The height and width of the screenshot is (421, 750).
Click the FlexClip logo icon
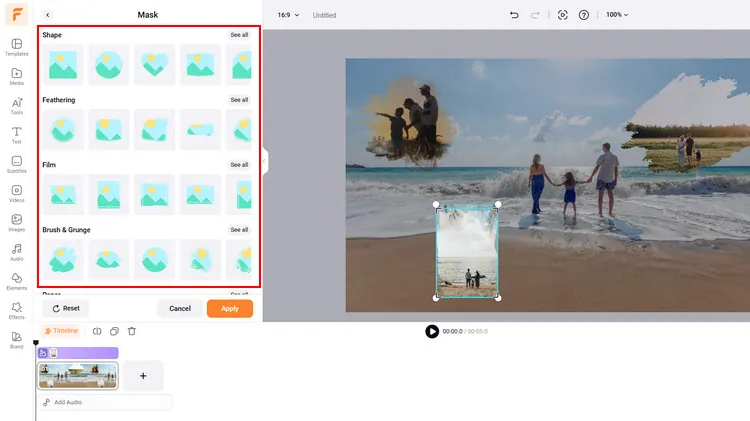point(17,14)
